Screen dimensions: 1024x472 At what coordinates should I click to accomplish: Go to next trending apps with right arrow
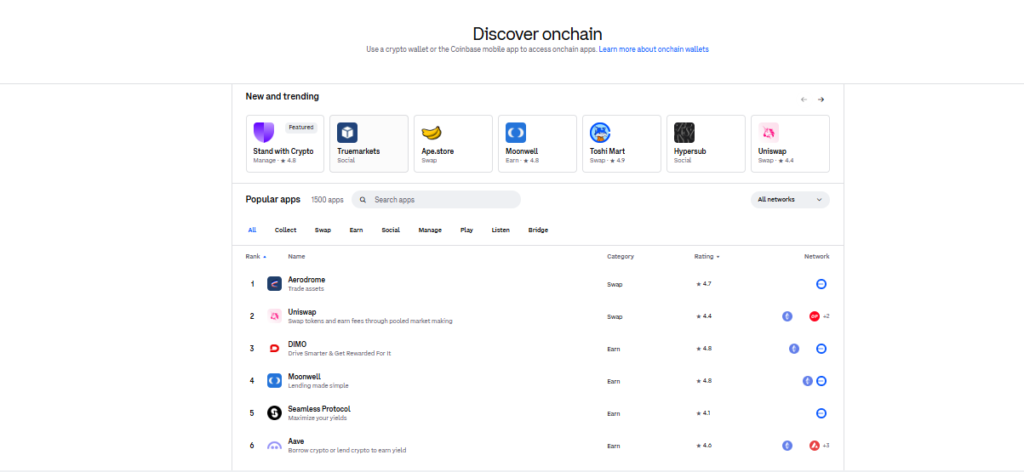click(x=821, y=100)
